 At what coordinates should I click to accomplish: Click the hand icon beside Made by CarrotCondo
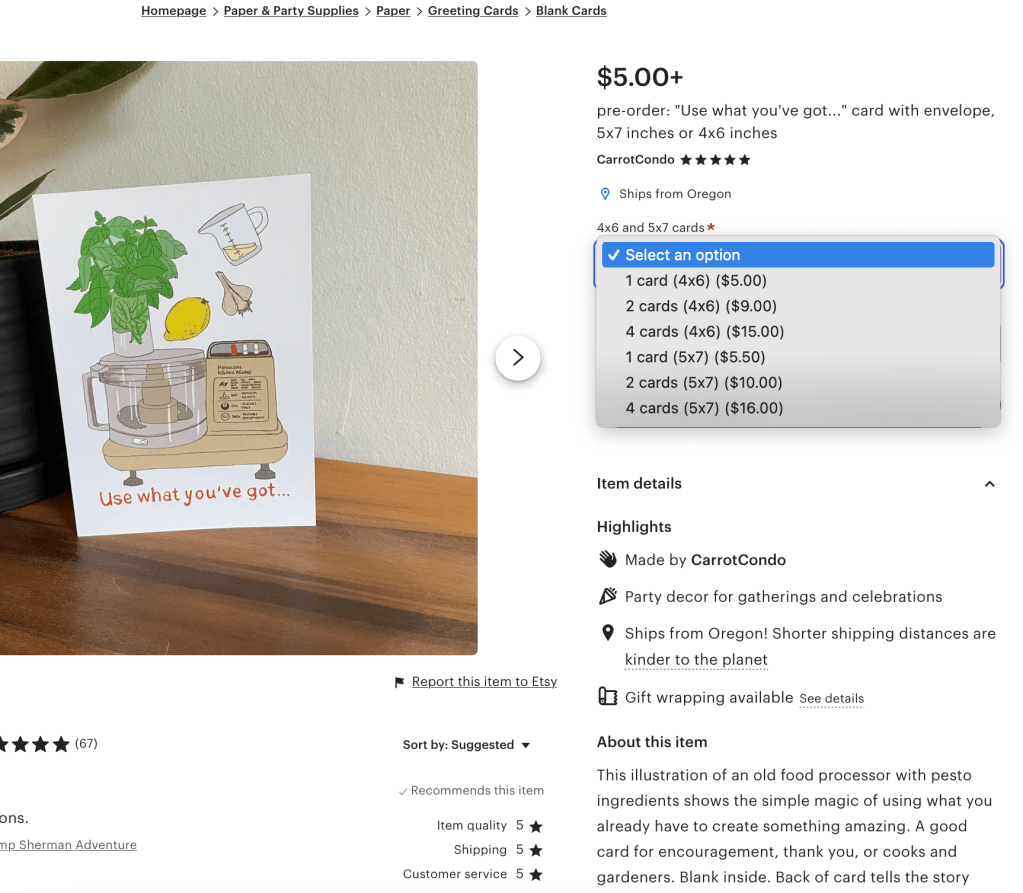pos(607,560)
